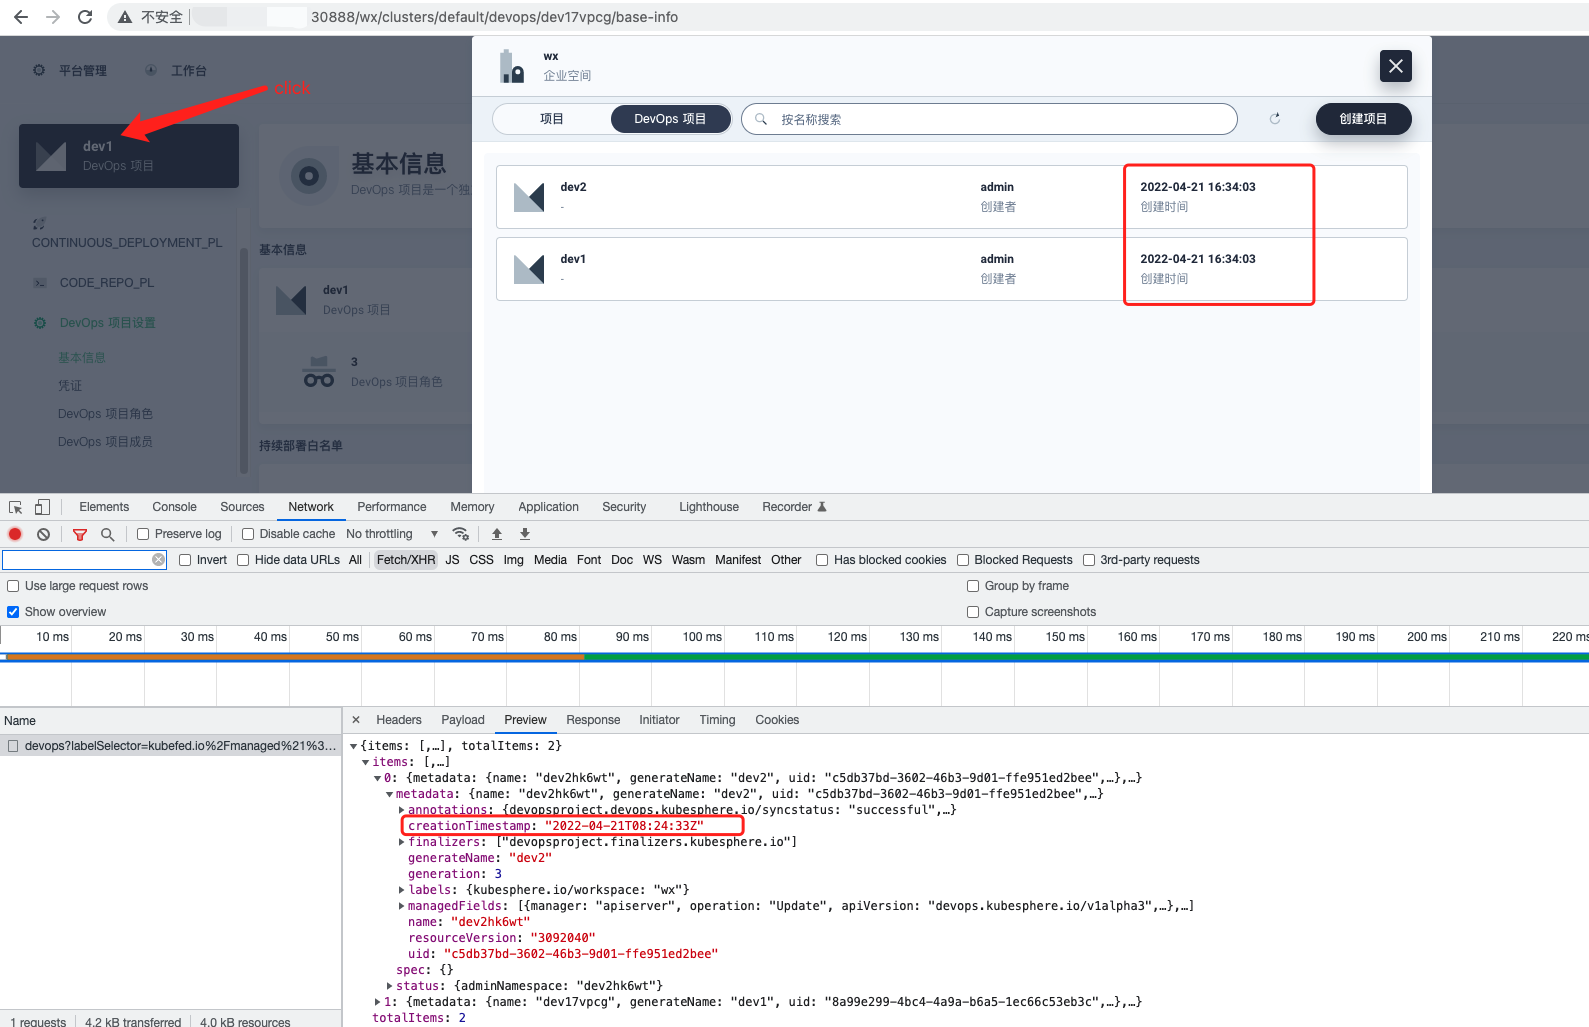The height and width of the screenshot is (1027, 1589).
Task: Click the Export HAR download arrow icon
Action: (x=525, y=534)
